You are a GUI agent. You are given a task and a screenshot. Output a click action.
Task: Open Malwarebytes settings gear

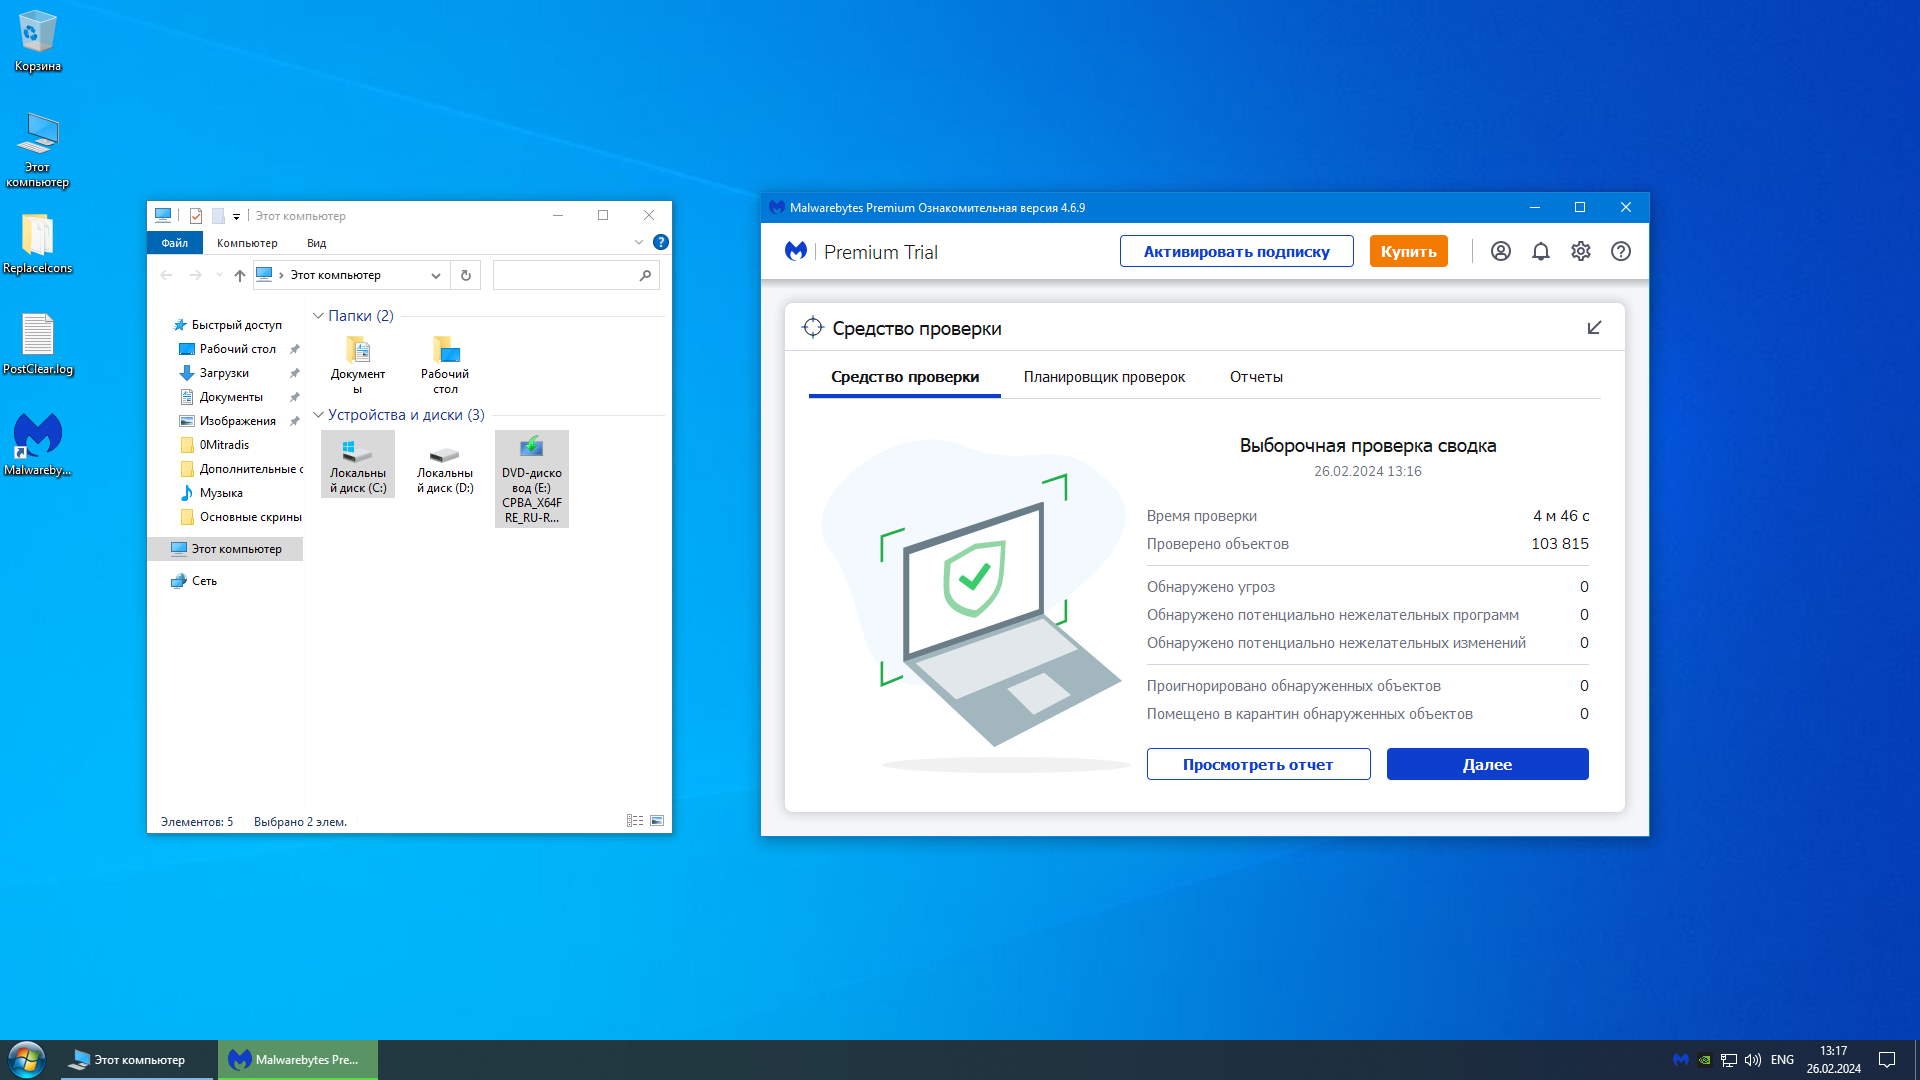coord(1580,252)
